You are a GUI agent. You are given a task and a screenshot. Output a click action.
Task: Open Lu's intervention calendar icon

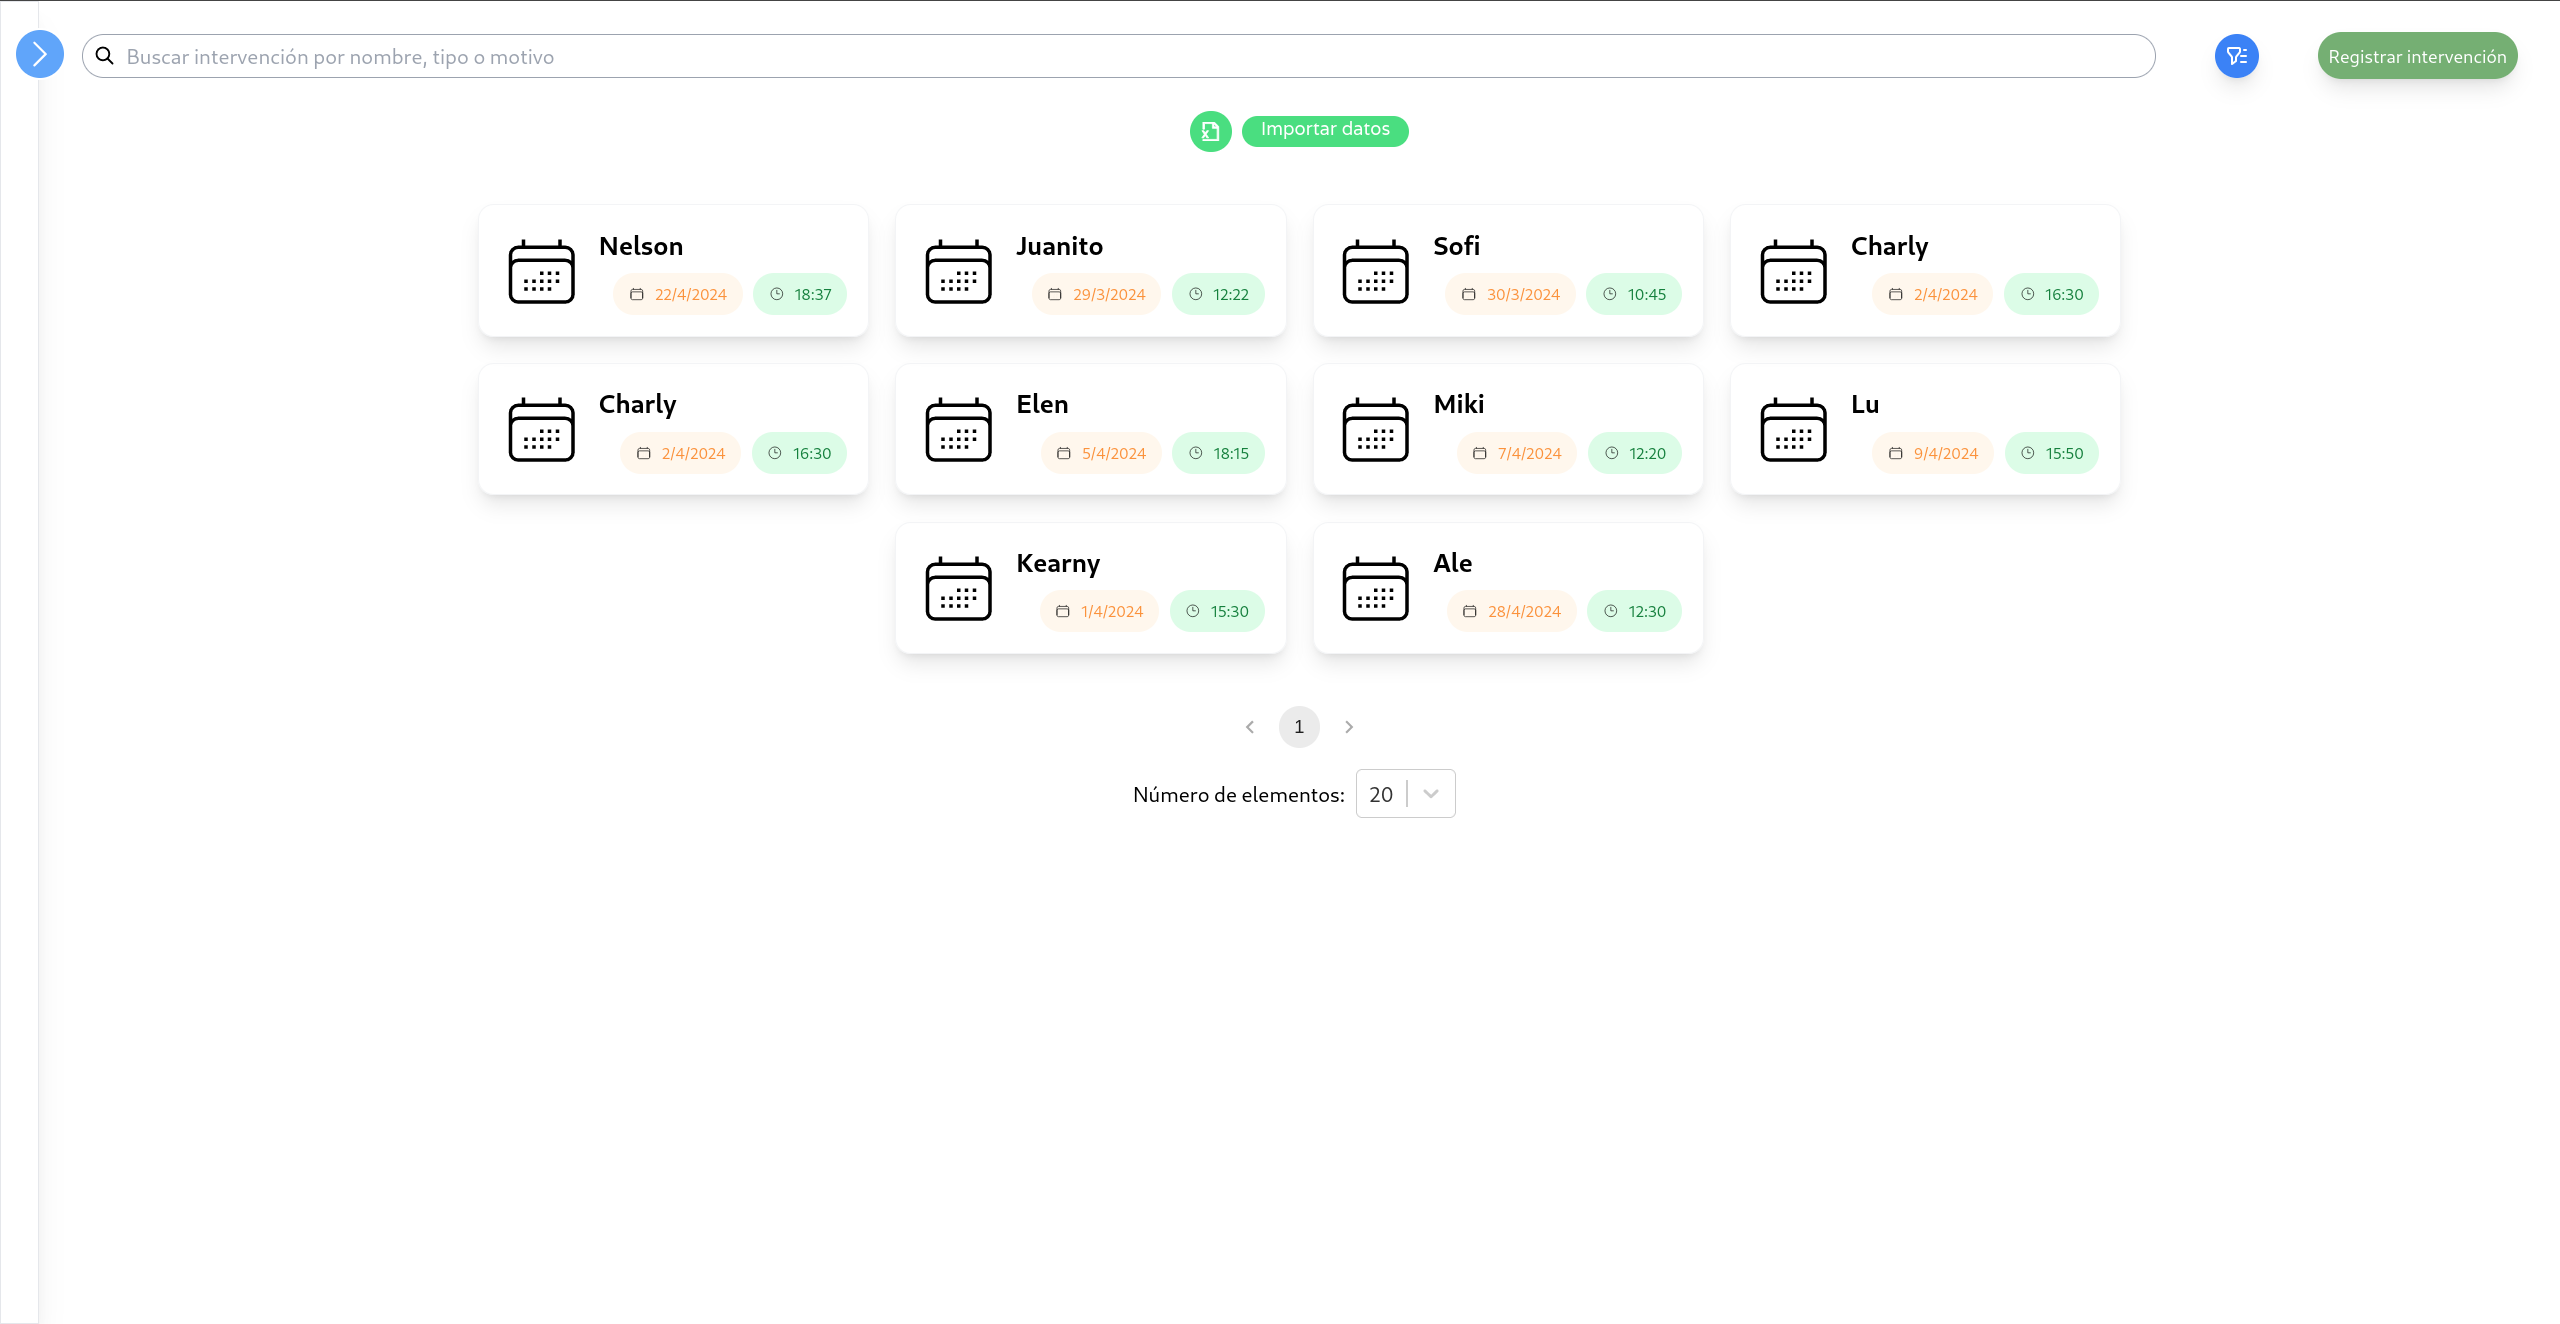coord(1792,430)
